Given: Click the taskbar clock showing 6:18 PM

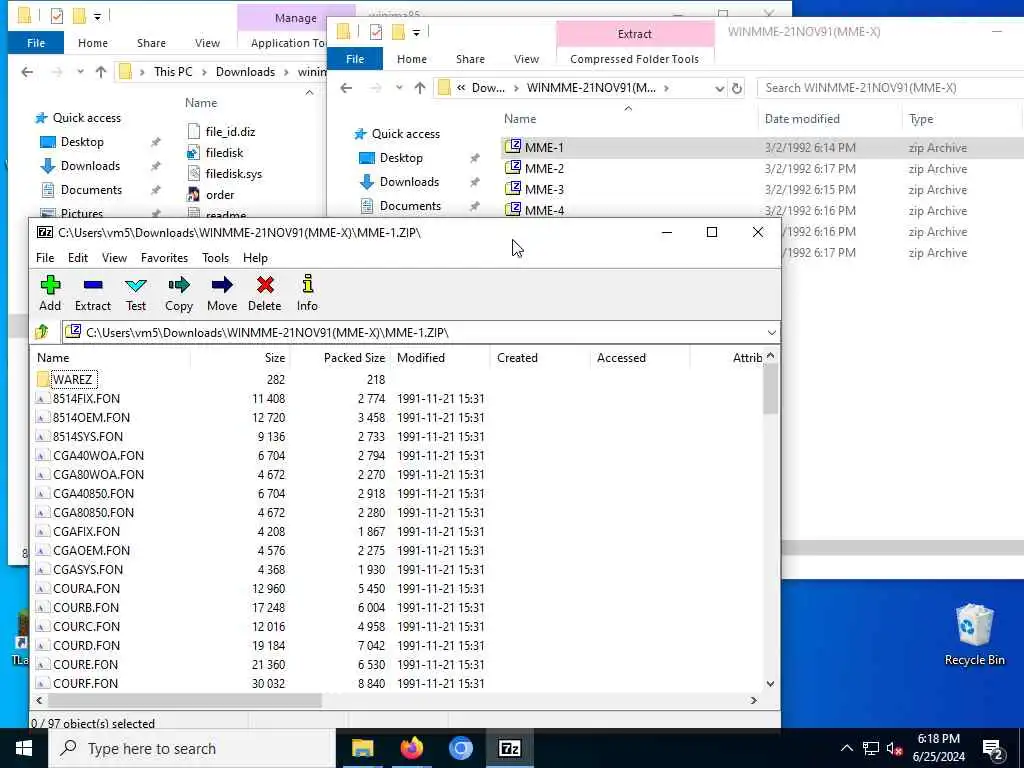Looking at the screenshot, I should tap(938, 748).
